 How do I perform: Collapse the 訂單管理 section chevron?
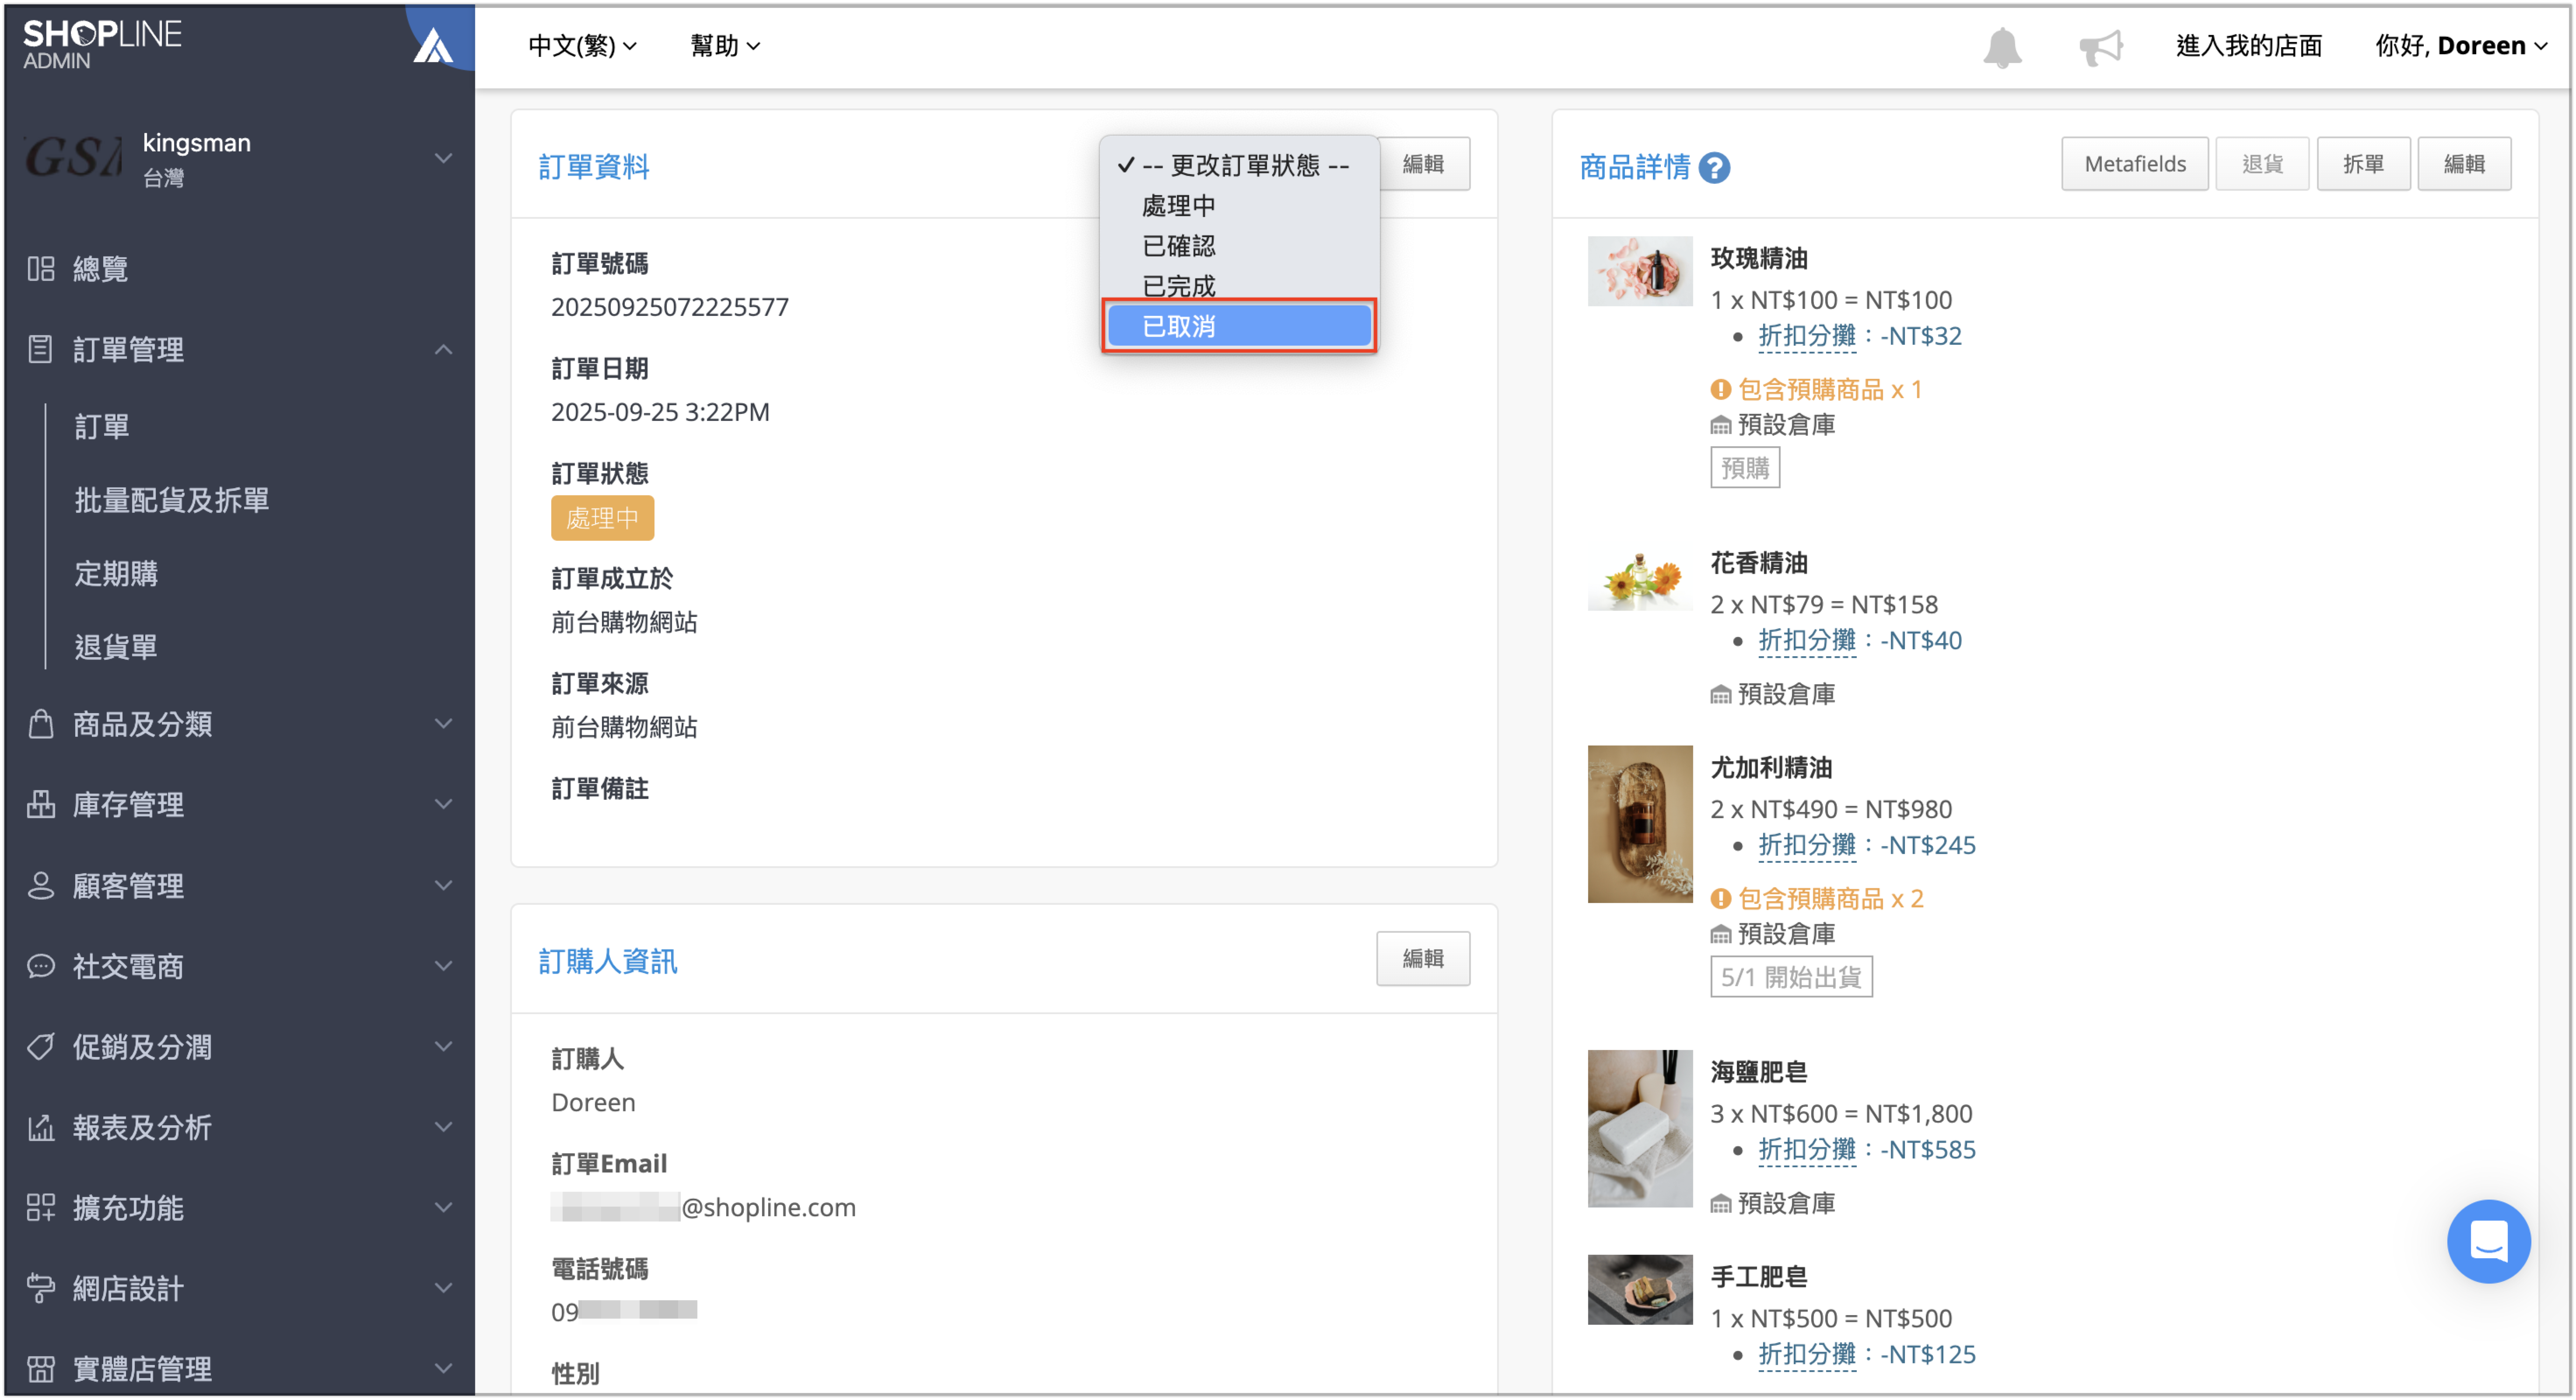[x=443, y=349]
